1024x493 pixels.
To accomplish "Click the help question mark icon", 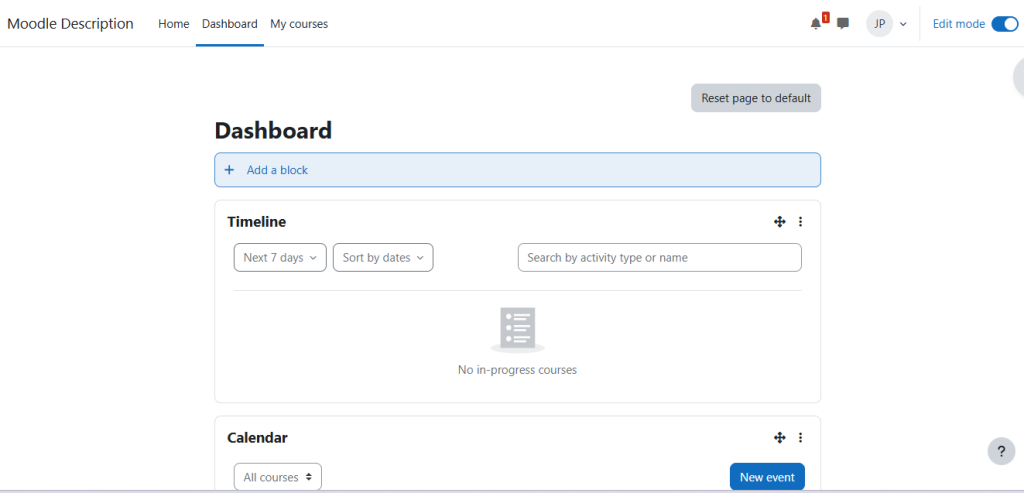I will tap(1001, 451).
